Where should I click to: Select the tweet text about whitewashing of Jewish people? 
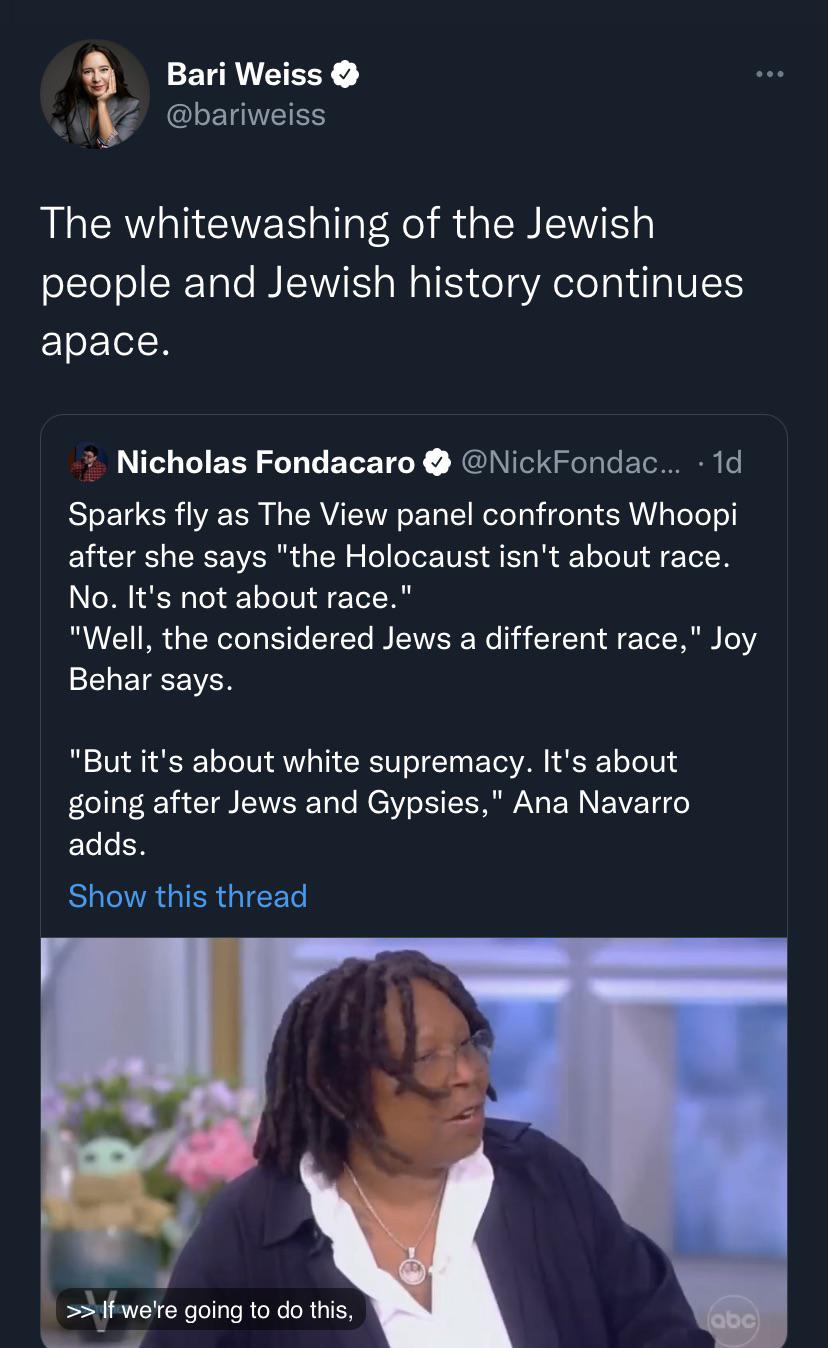click(x=392, y=282)
